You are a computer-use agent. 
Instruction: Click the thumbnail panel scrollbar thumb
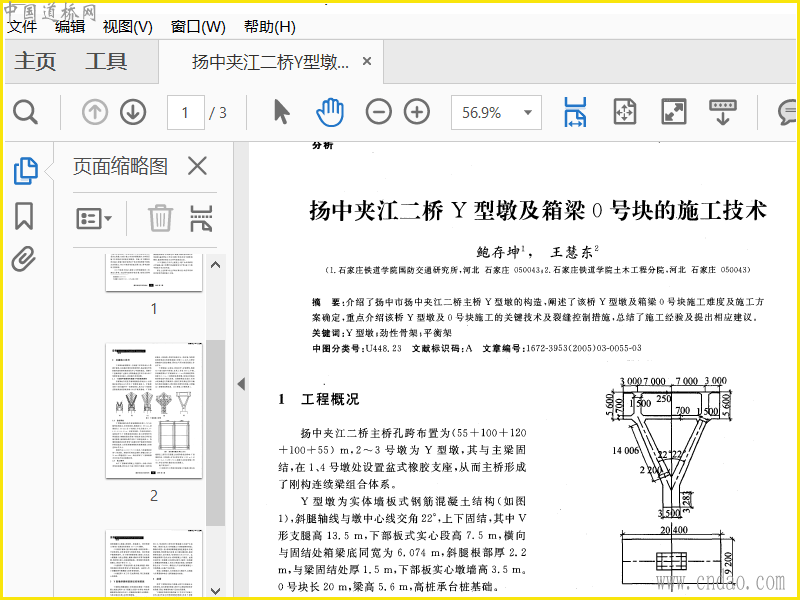coord(215,433)
